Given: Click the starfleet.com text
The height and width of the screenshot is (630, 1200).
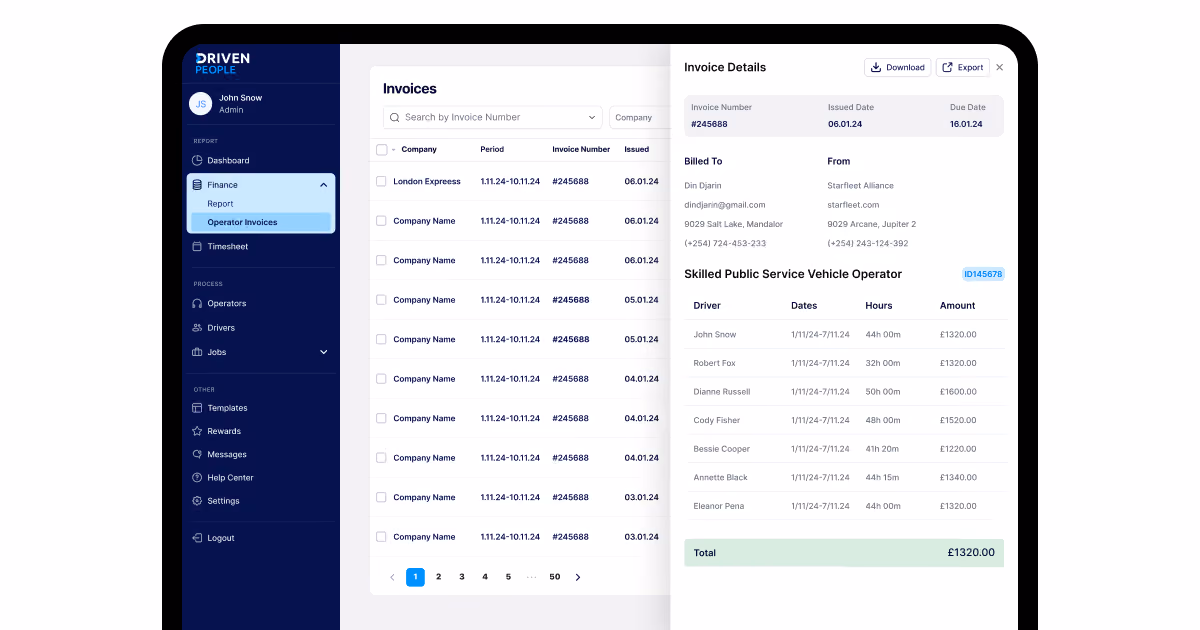Looking at the screenshot, I should point(854,205).
